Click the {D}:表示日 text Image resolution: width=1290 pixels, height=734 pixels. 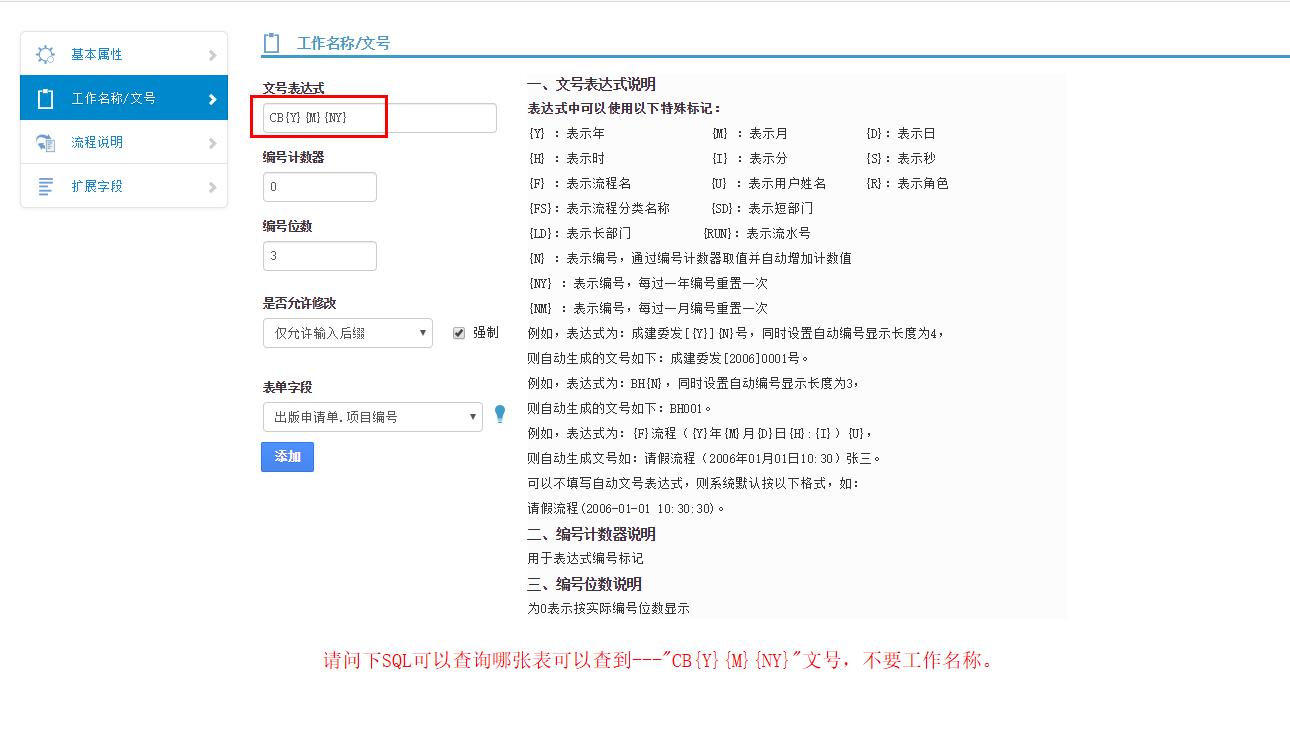(x=901, y=133)
